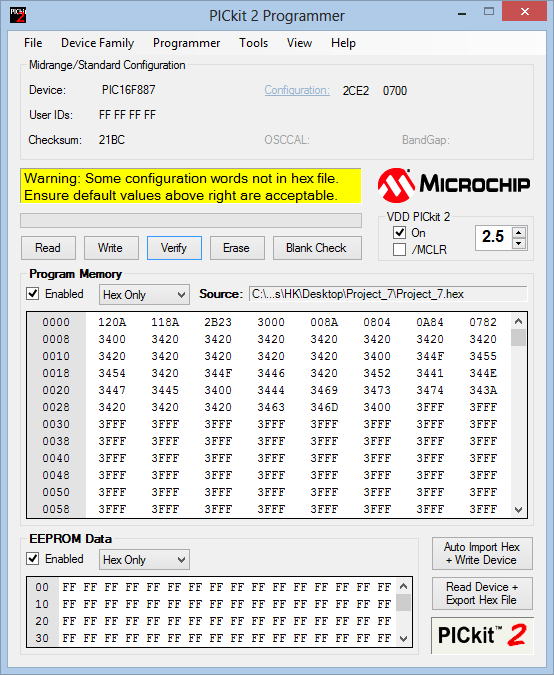Click the device name PIC16F887
The width and height of the screenshot is (554, 676).
[128, 90]
